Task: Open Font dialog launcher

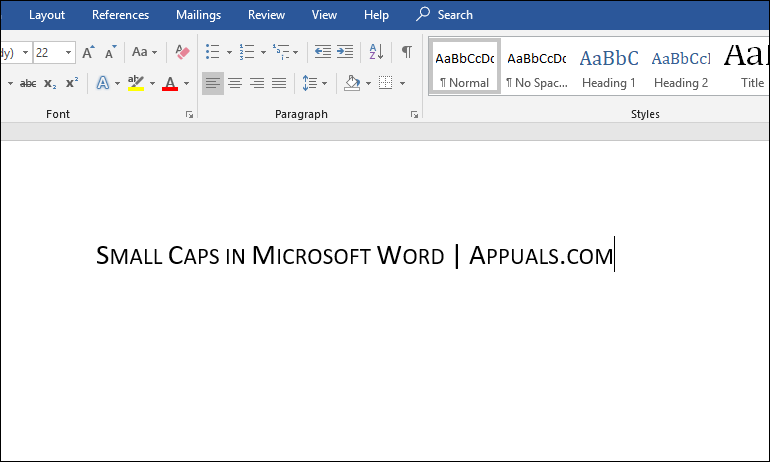Action: (189, 114)
